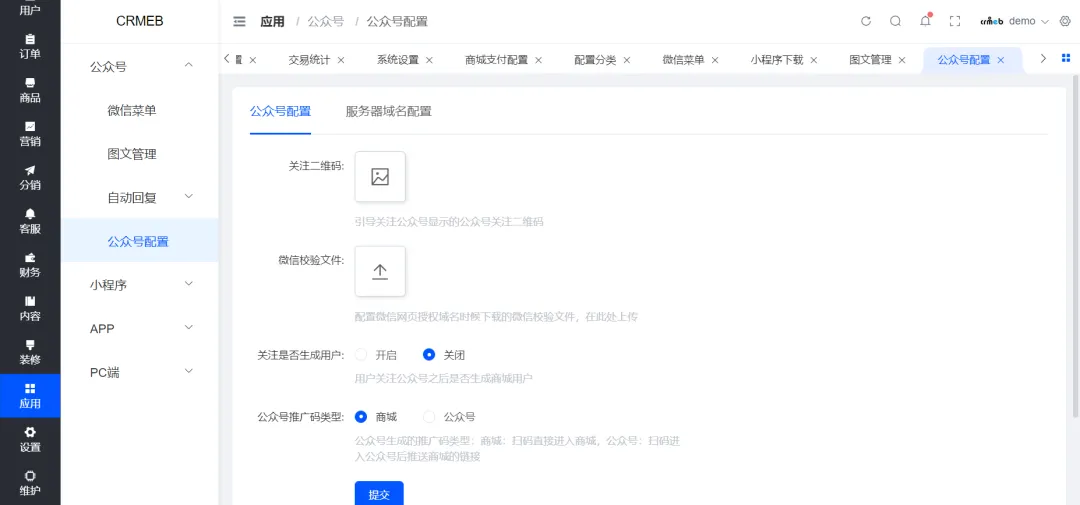
Task: Toggle fullscreen mode icon
Action: pyautogui.click(x=954, y=21)
